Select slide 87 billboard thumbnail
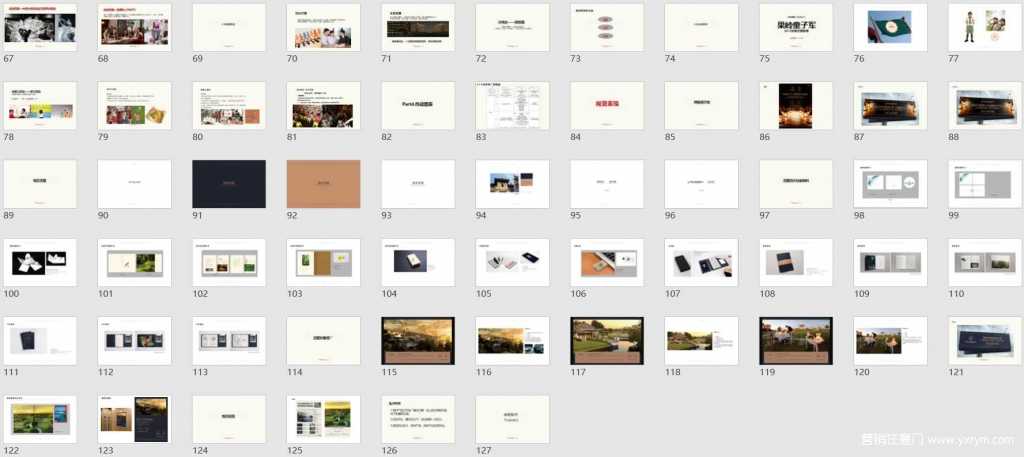Viewport: 1024px width, 457px height. coord(891,106)
